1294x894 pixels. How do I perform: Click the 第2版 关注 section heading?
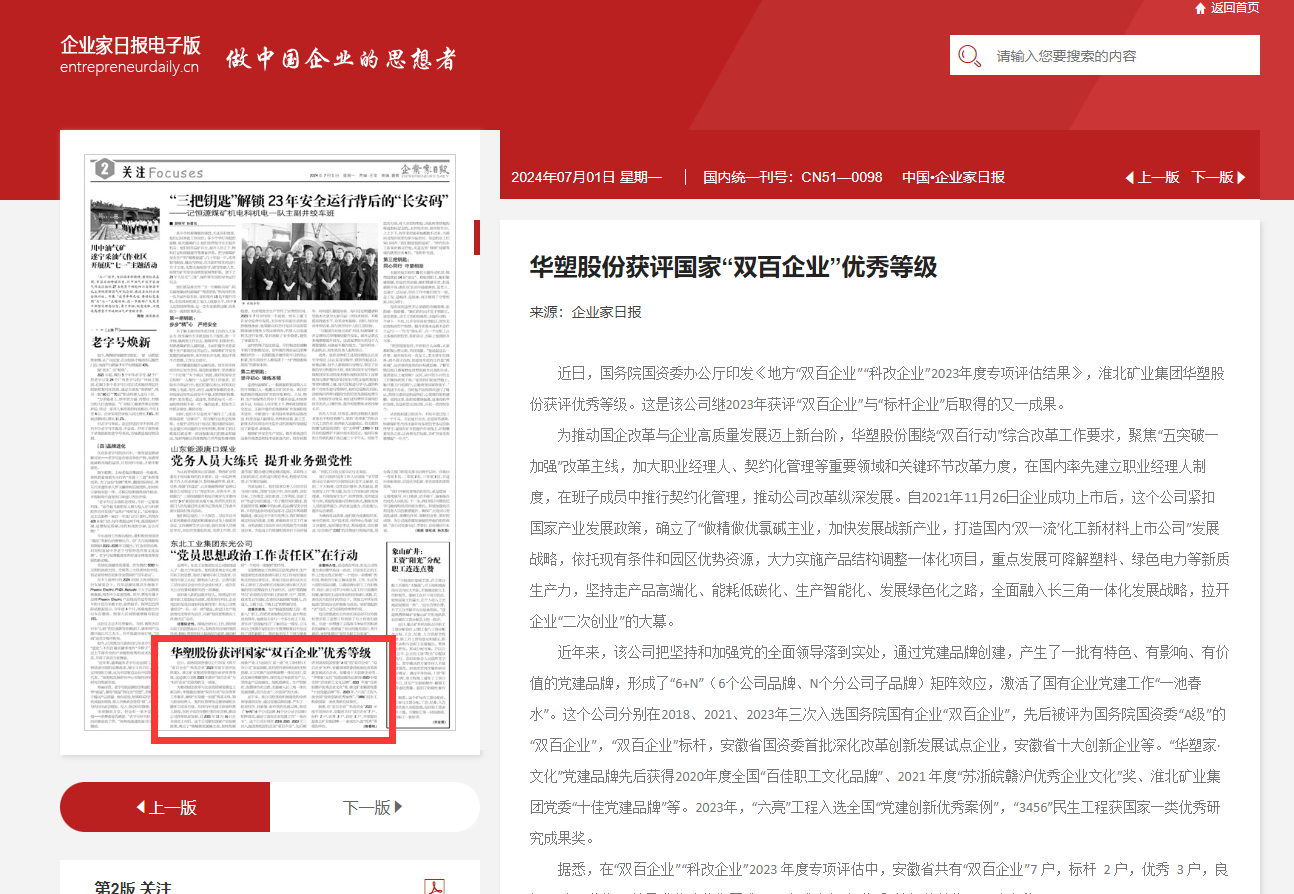(133, 887)
